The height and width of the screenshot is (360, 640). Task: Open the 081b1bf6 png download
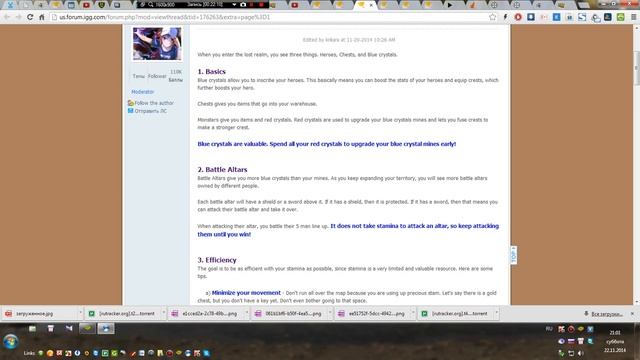(289, 313)
